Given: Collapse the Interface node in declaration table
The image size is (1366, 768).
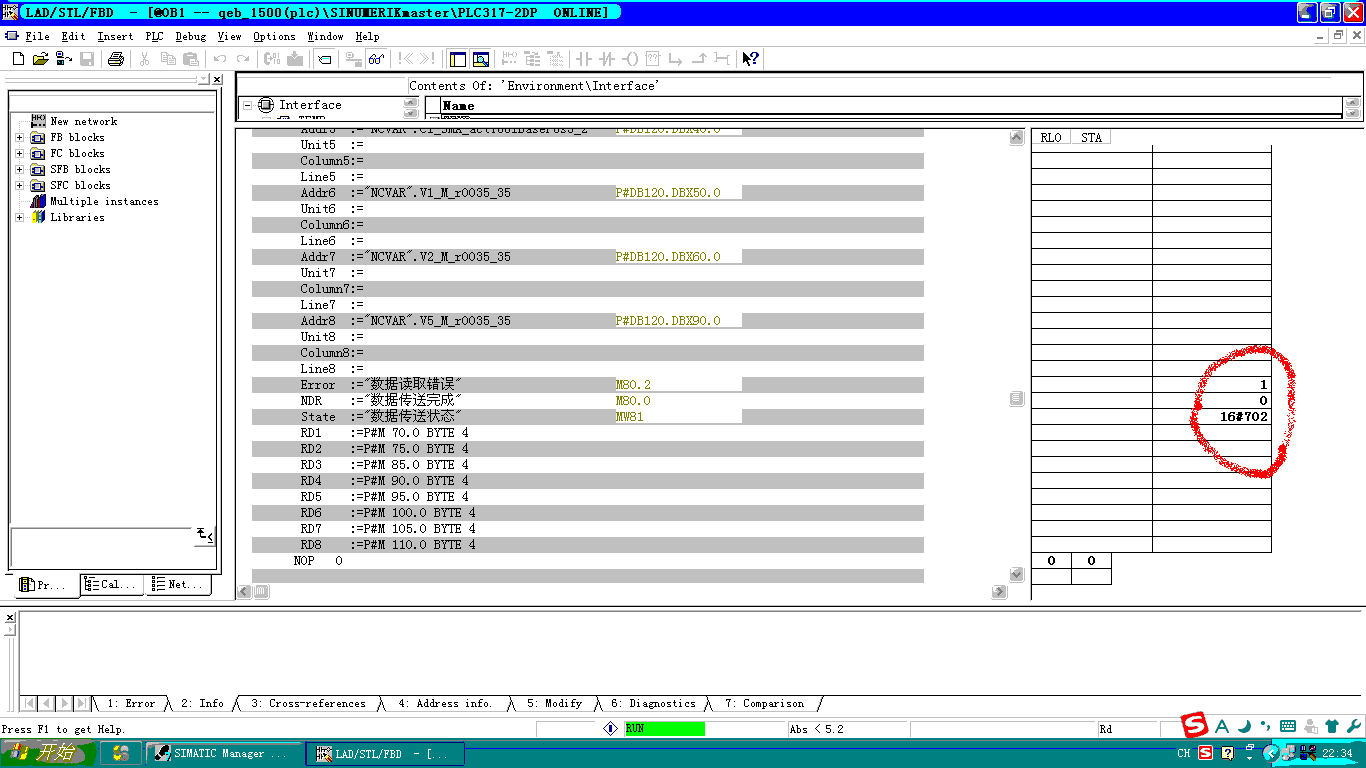Looking at the screenshot, I should pyautogui.click(x=247, y=105).
